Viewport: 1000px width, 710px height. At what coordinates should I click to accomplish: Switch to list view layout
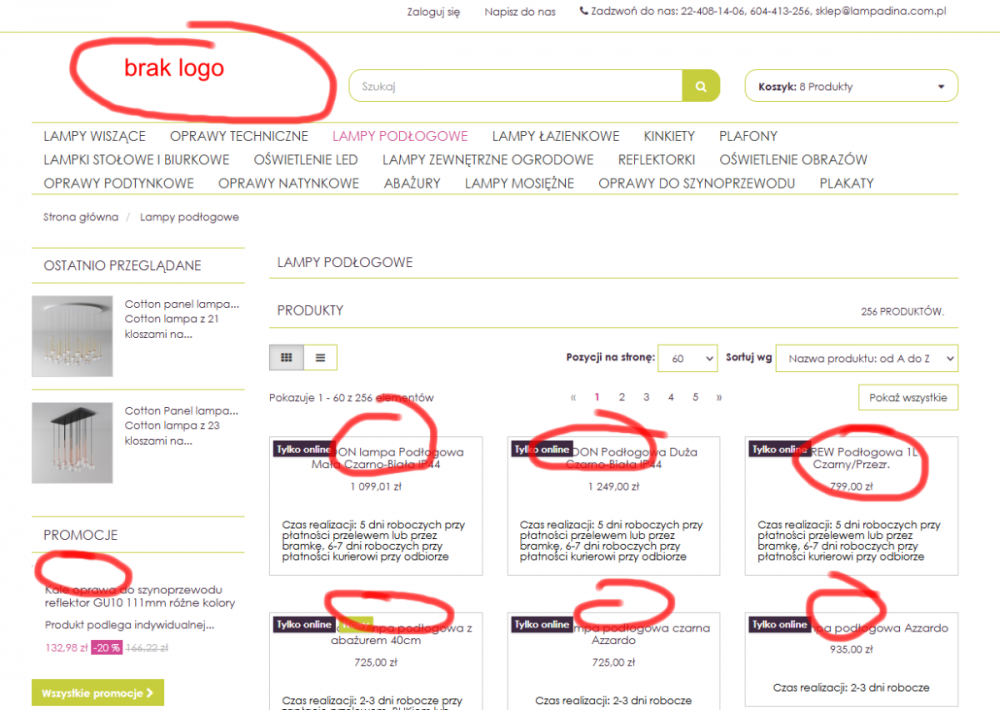coord(320,357)
